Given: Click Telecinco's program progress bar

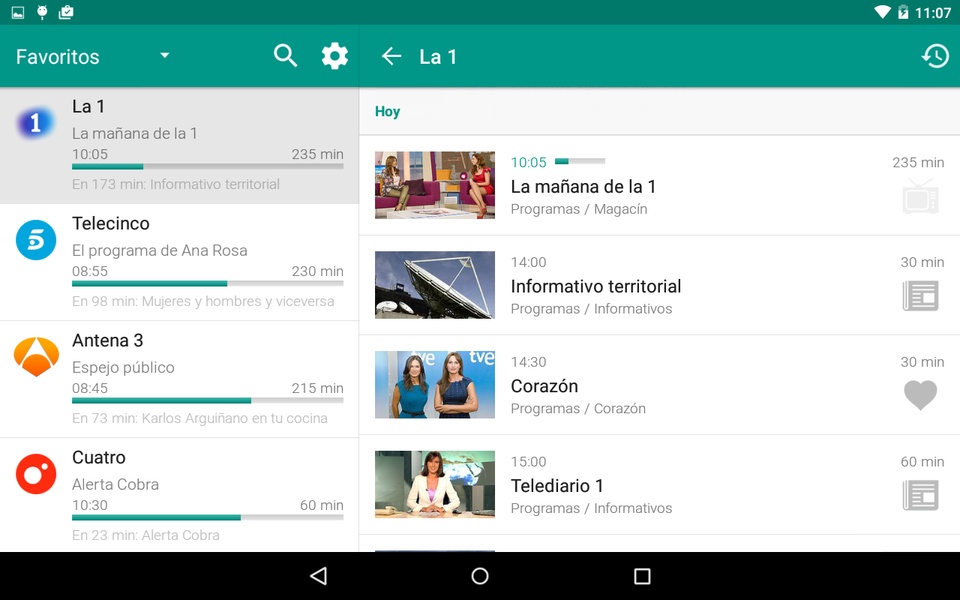Looking at the screenshot, I should [208, 283].
